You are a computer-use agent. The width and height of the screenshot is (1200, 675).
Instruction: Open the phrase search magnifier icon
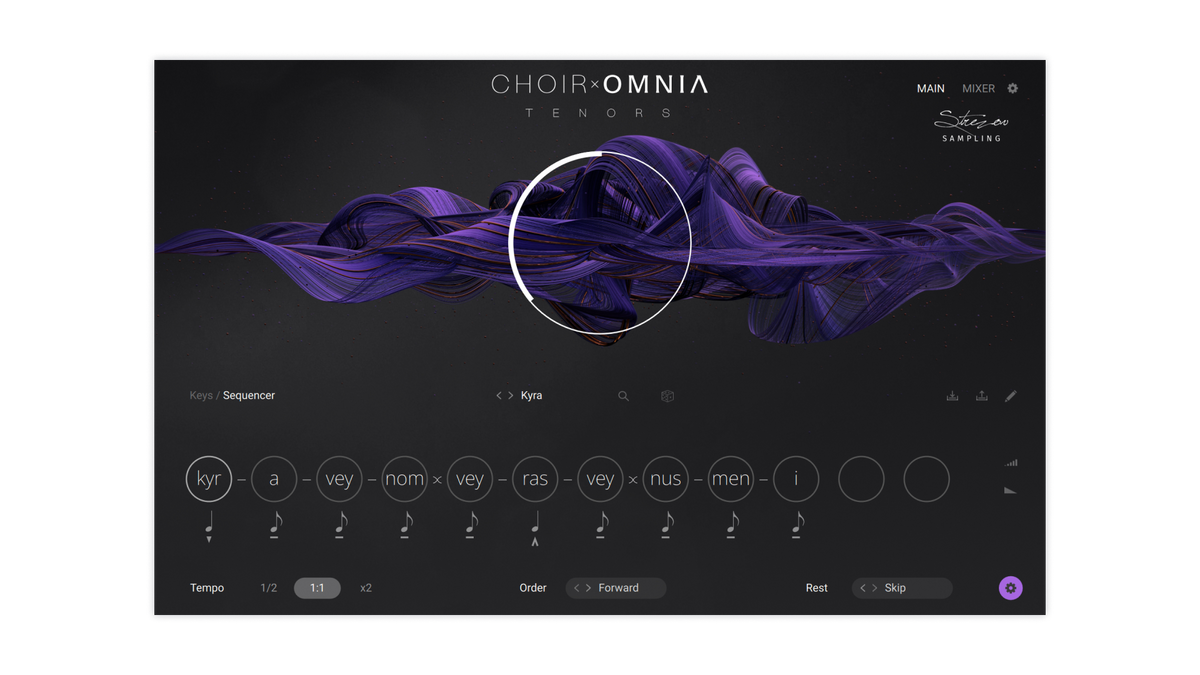(x=623, y=396)
